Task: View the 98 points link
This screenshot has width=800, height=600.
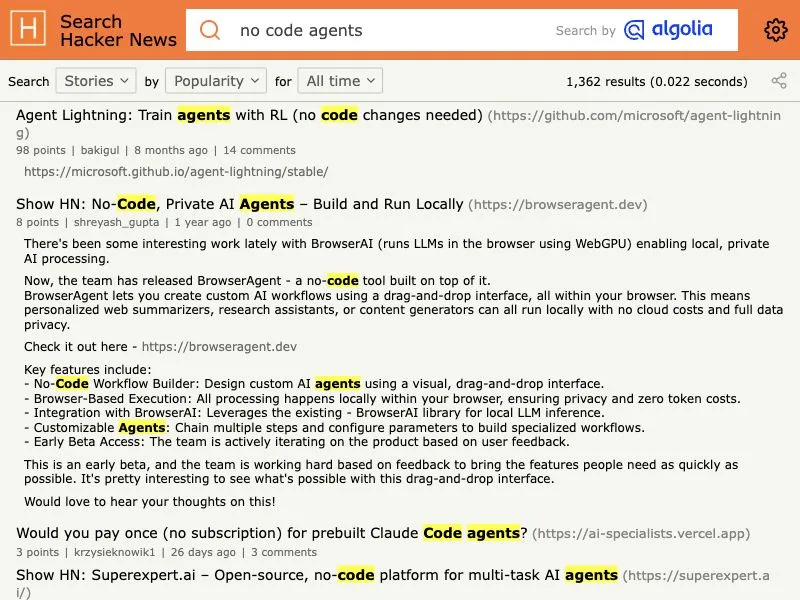Action: tap(41, 150)
